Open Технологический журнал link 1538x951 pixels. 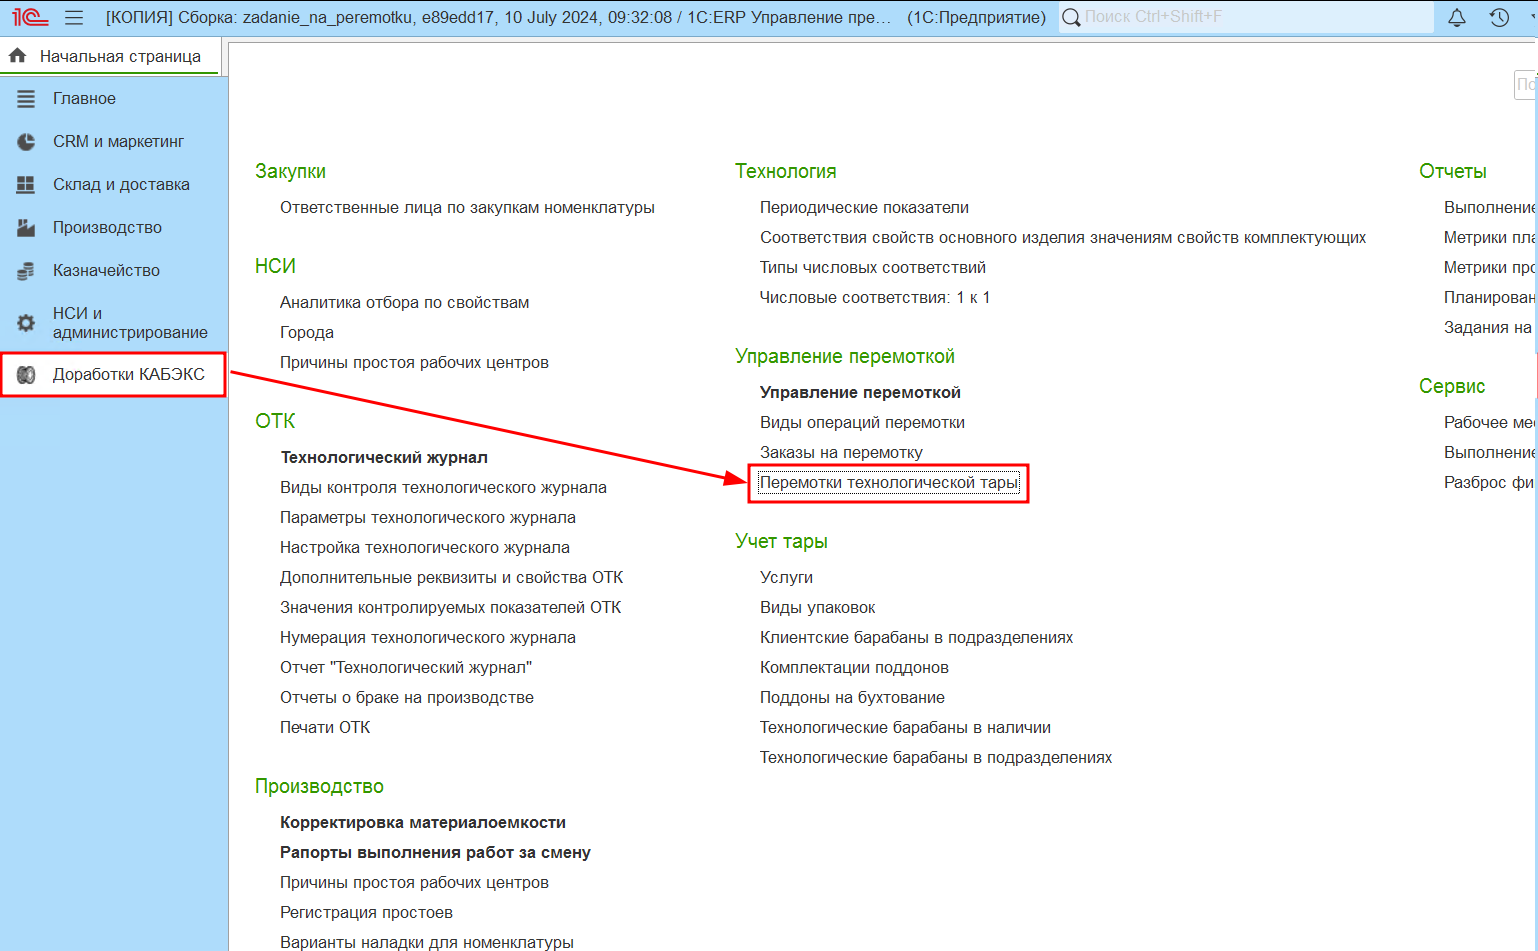pos(384,458)
